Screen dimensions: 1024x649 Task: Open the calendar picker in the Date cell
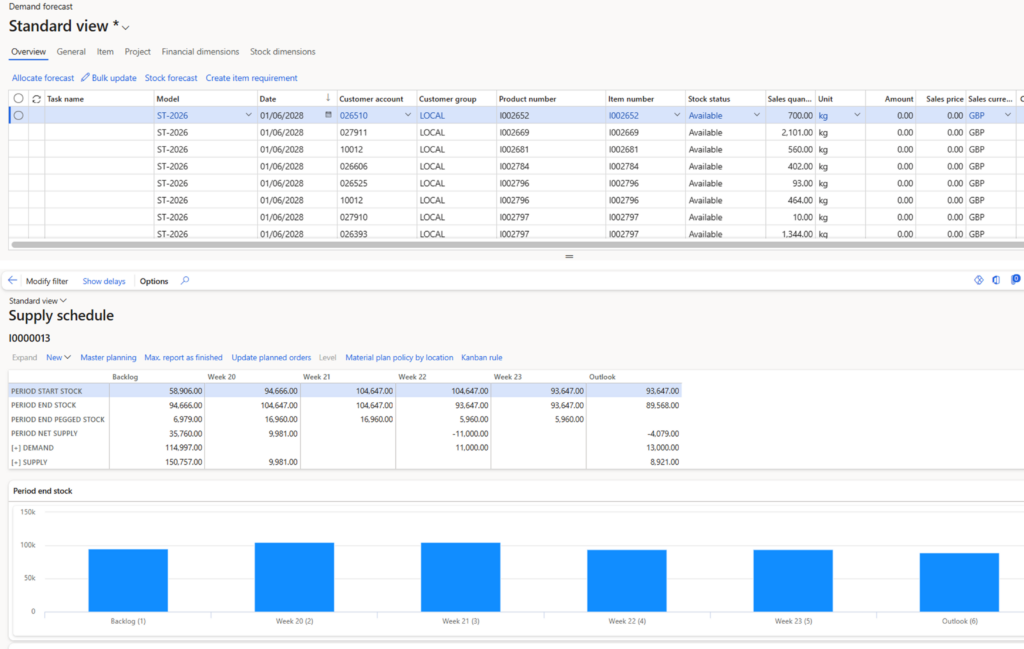328,115
